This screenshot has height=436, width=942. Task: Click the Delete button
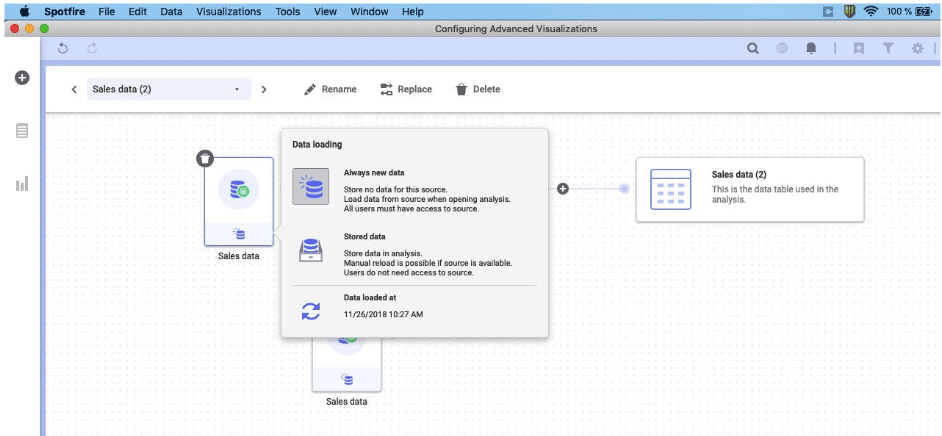[478, 89]
